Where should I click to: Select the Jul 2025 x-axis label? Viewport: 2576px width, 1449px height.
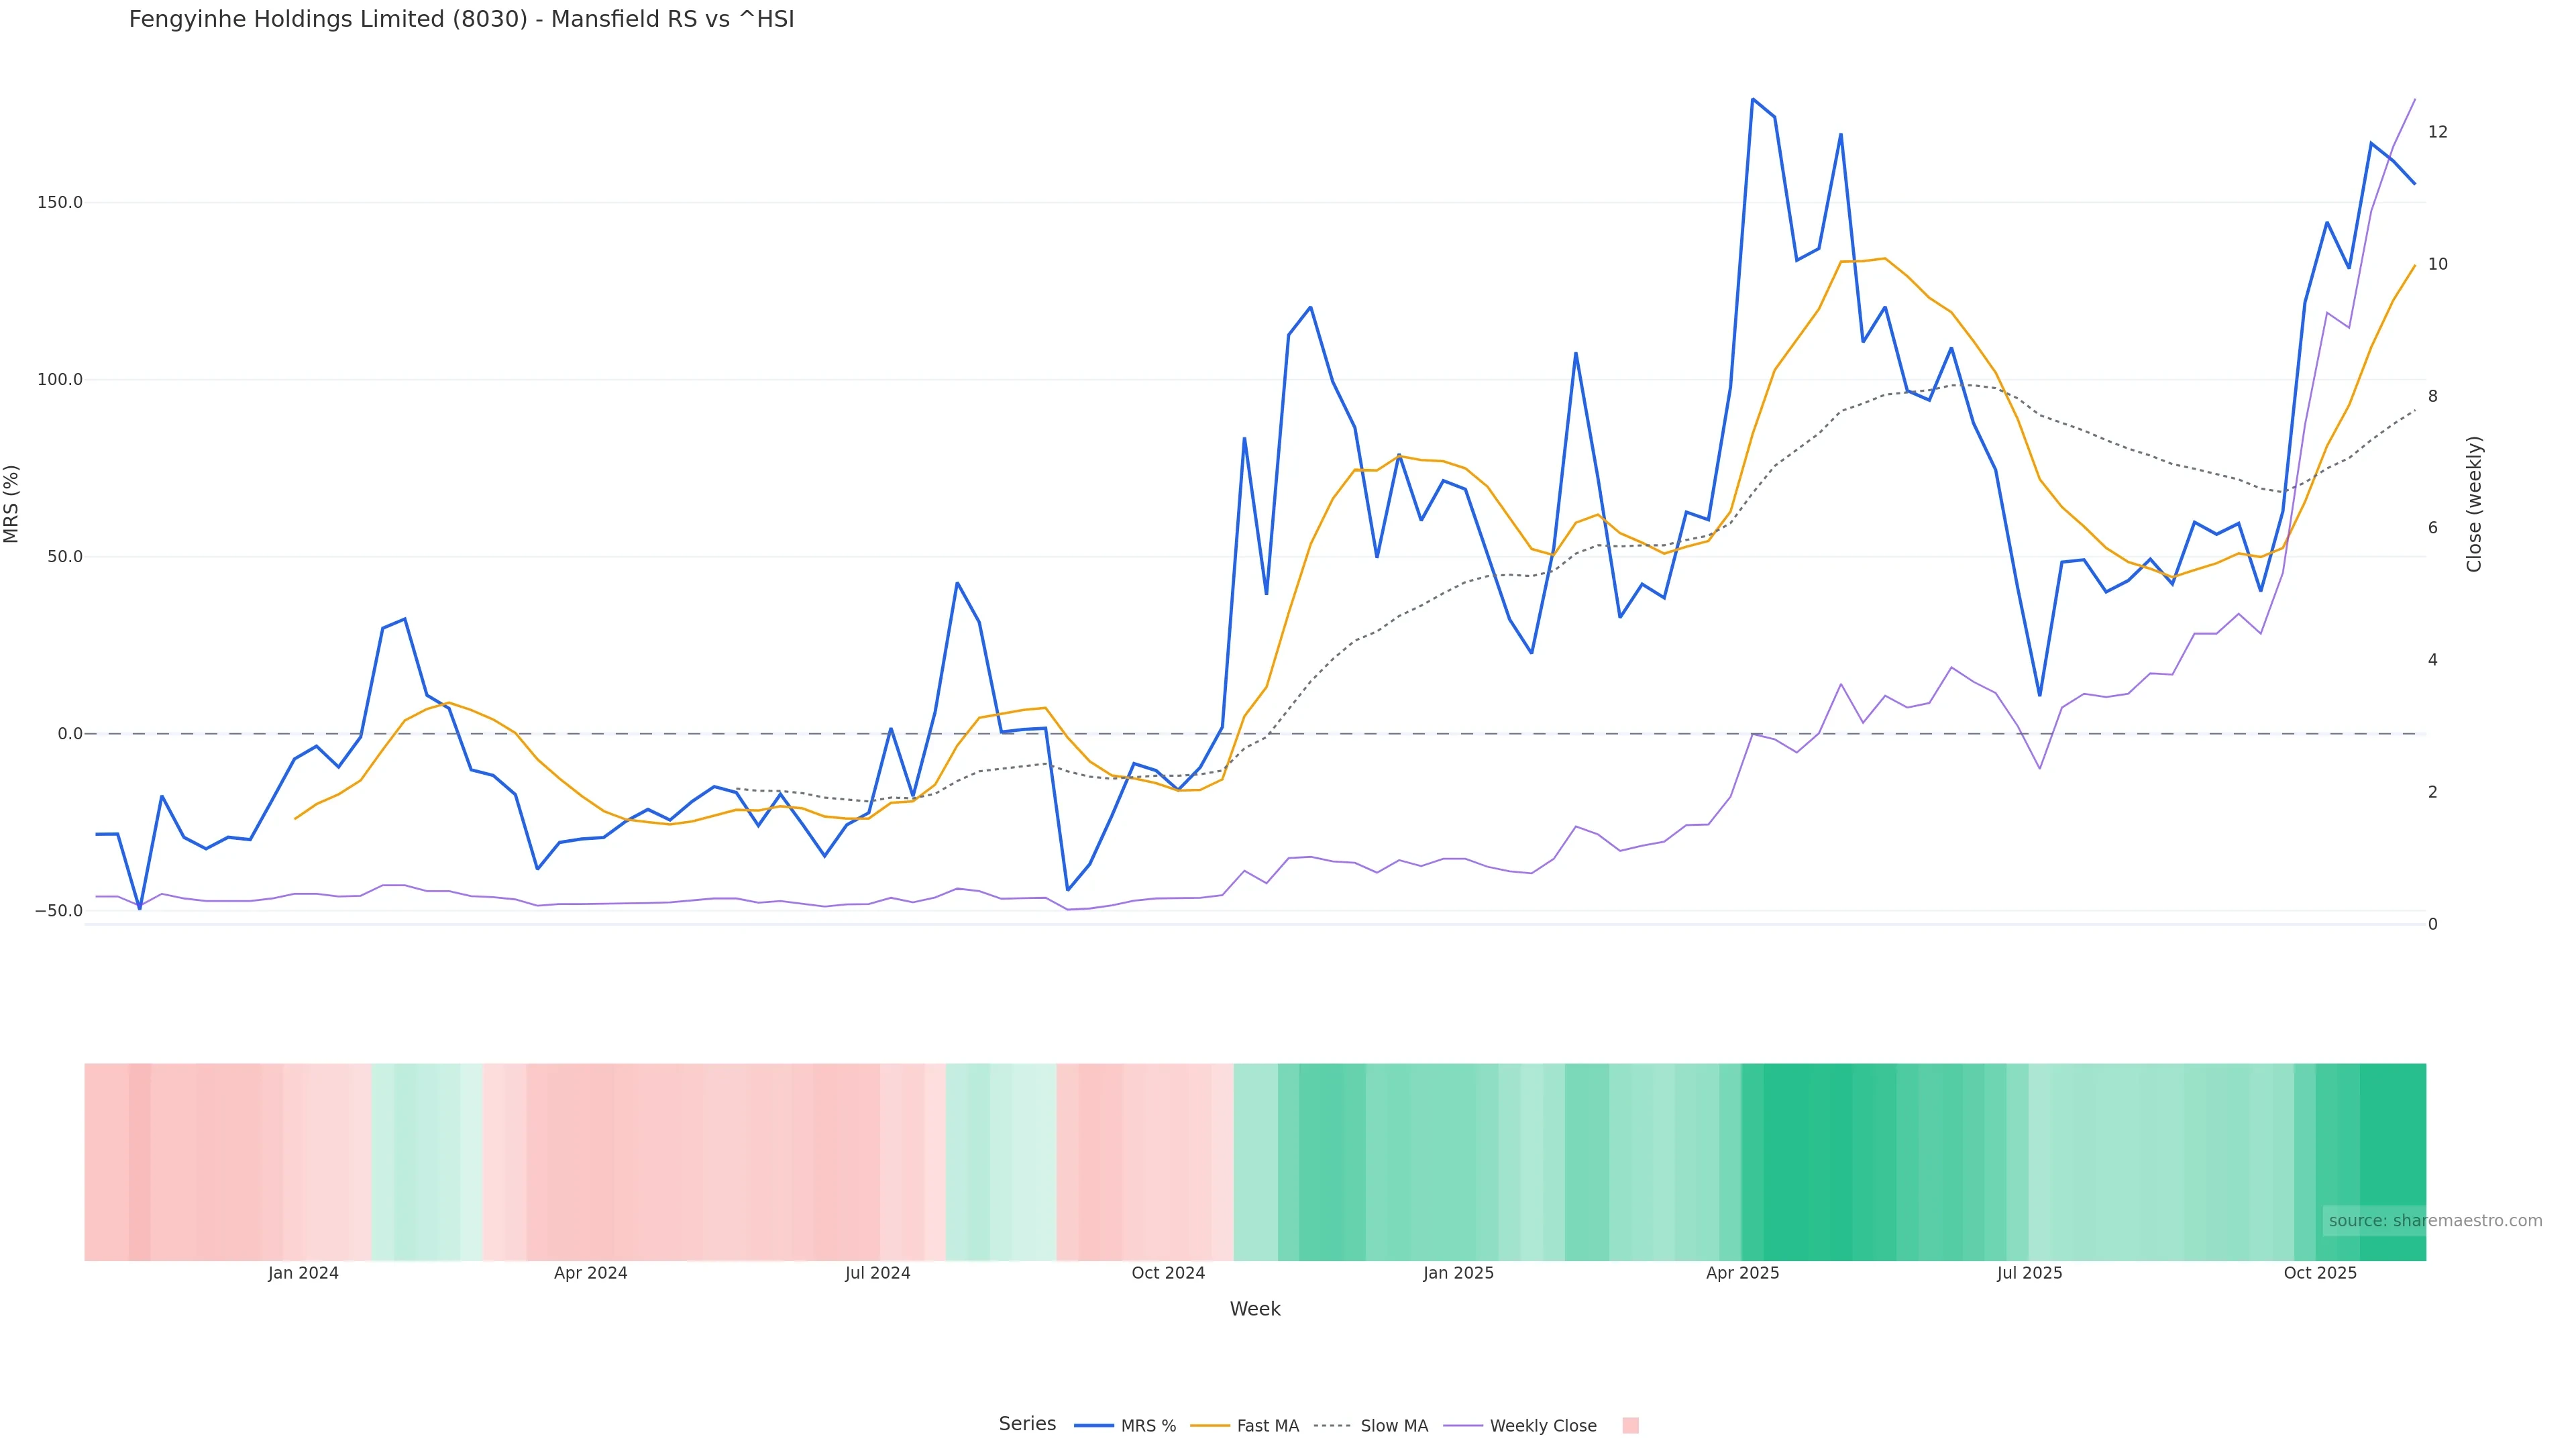[2029, 1273]
